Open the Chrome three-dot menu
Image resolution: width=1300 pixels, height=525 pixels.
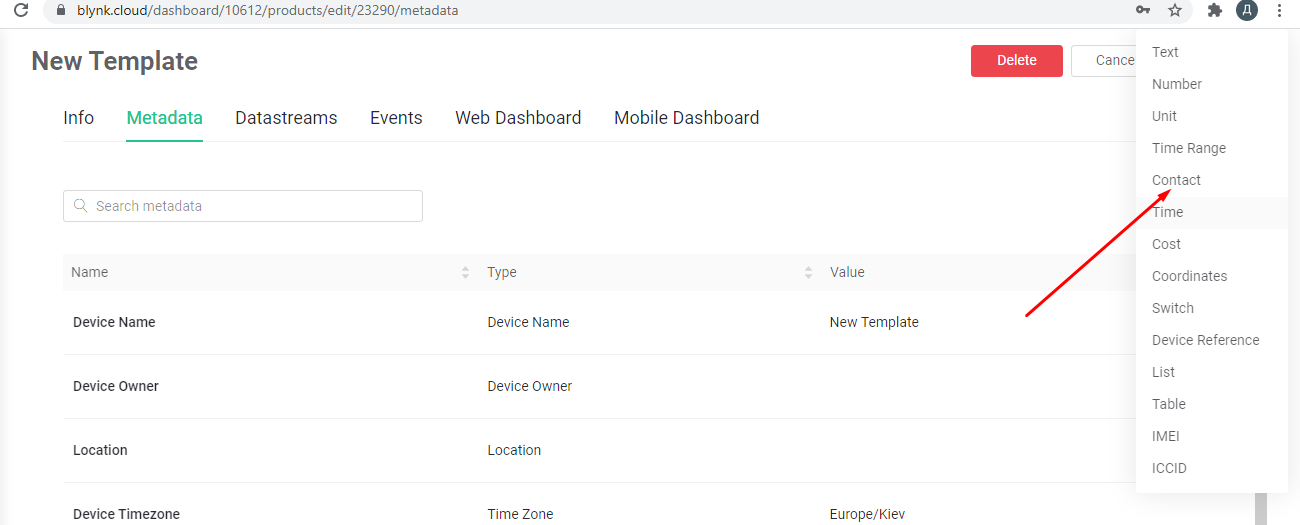point(1279,10)
